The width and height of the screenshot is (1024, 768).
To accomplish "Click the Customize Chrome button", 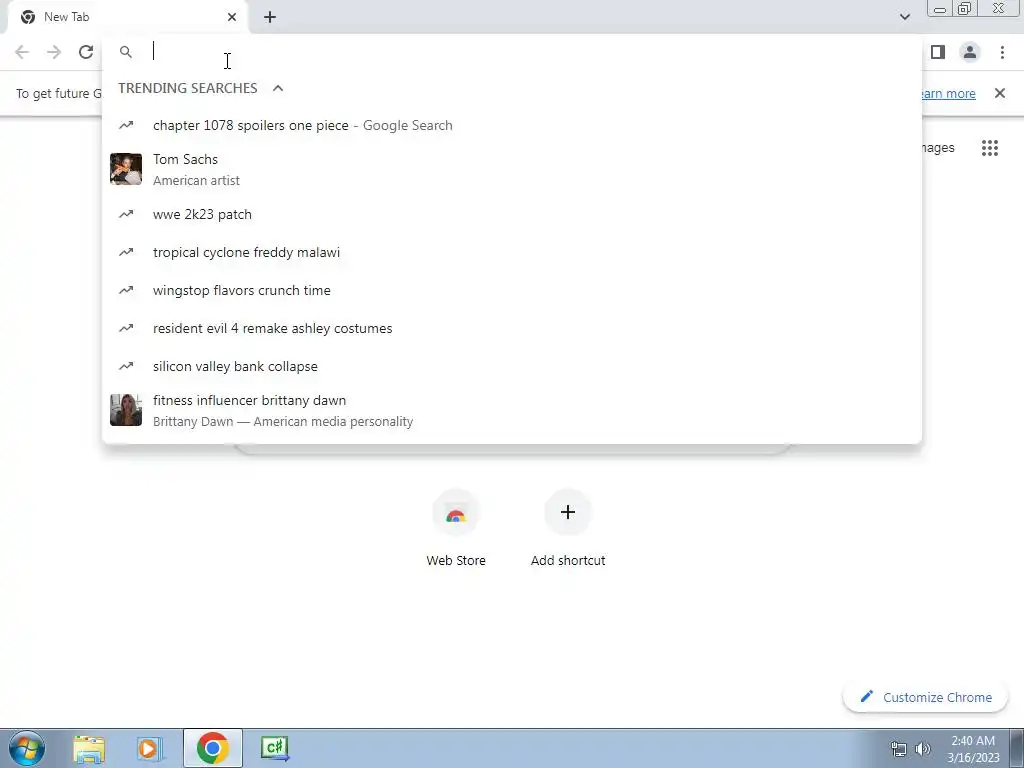I will click(925, 697).
